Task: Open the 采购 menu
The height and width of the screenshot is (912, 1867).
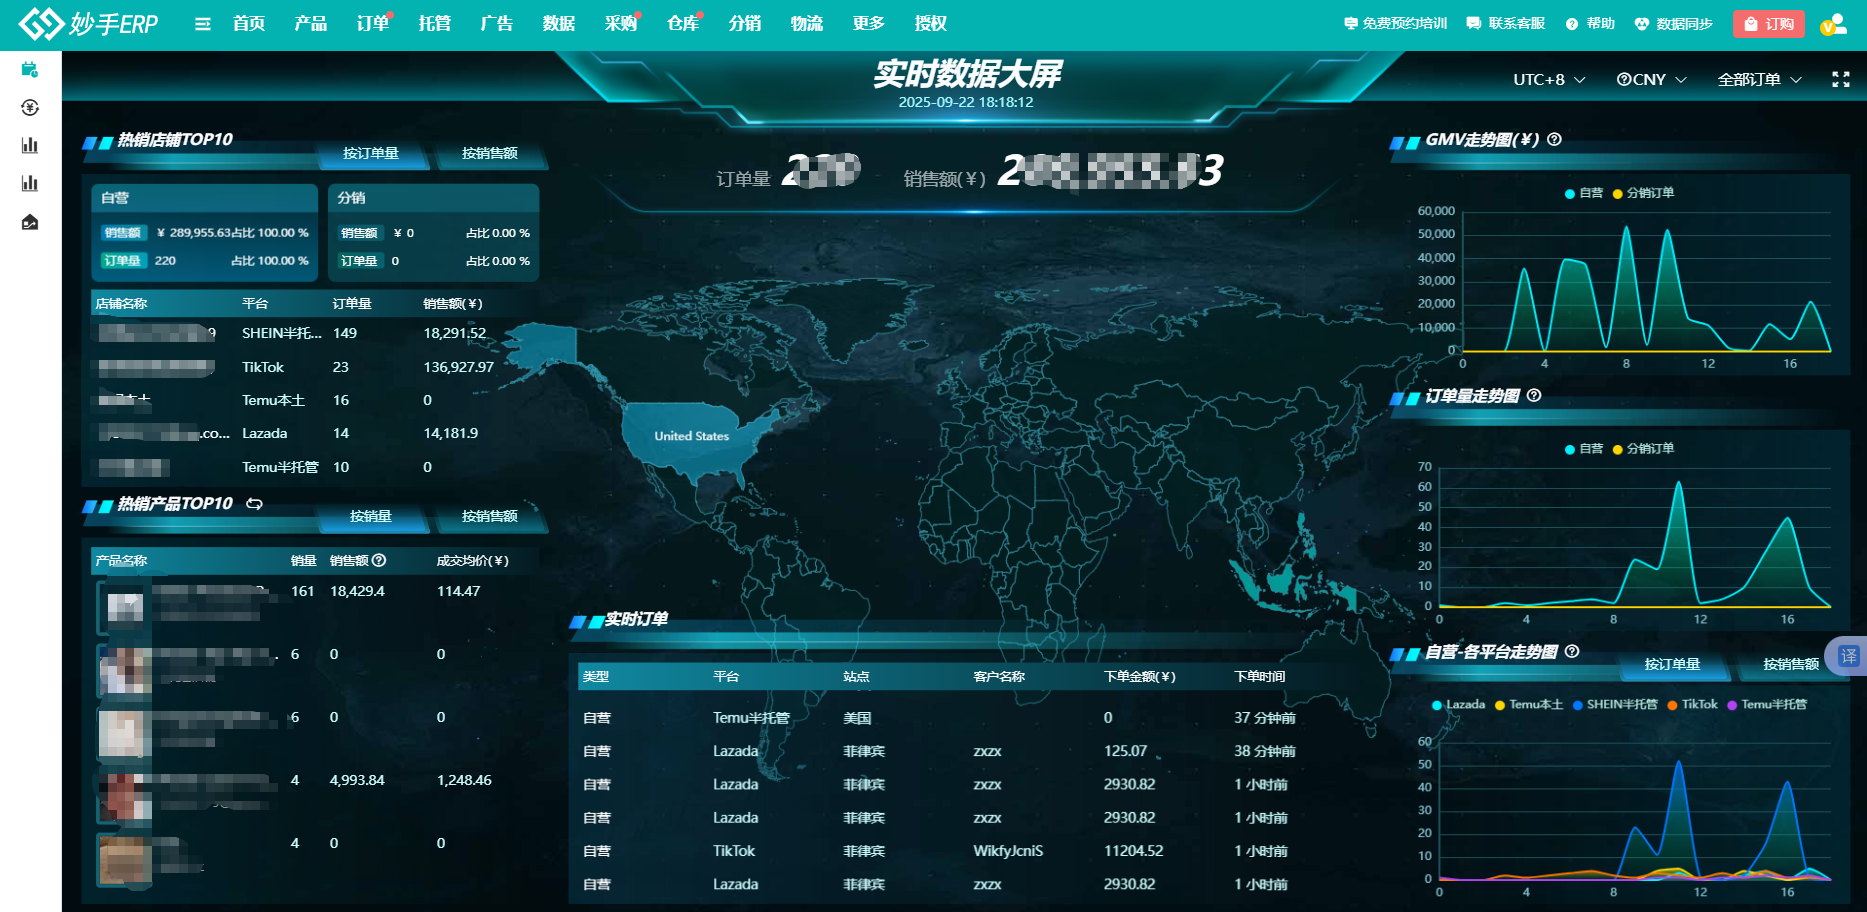Action: click(621, 24)
